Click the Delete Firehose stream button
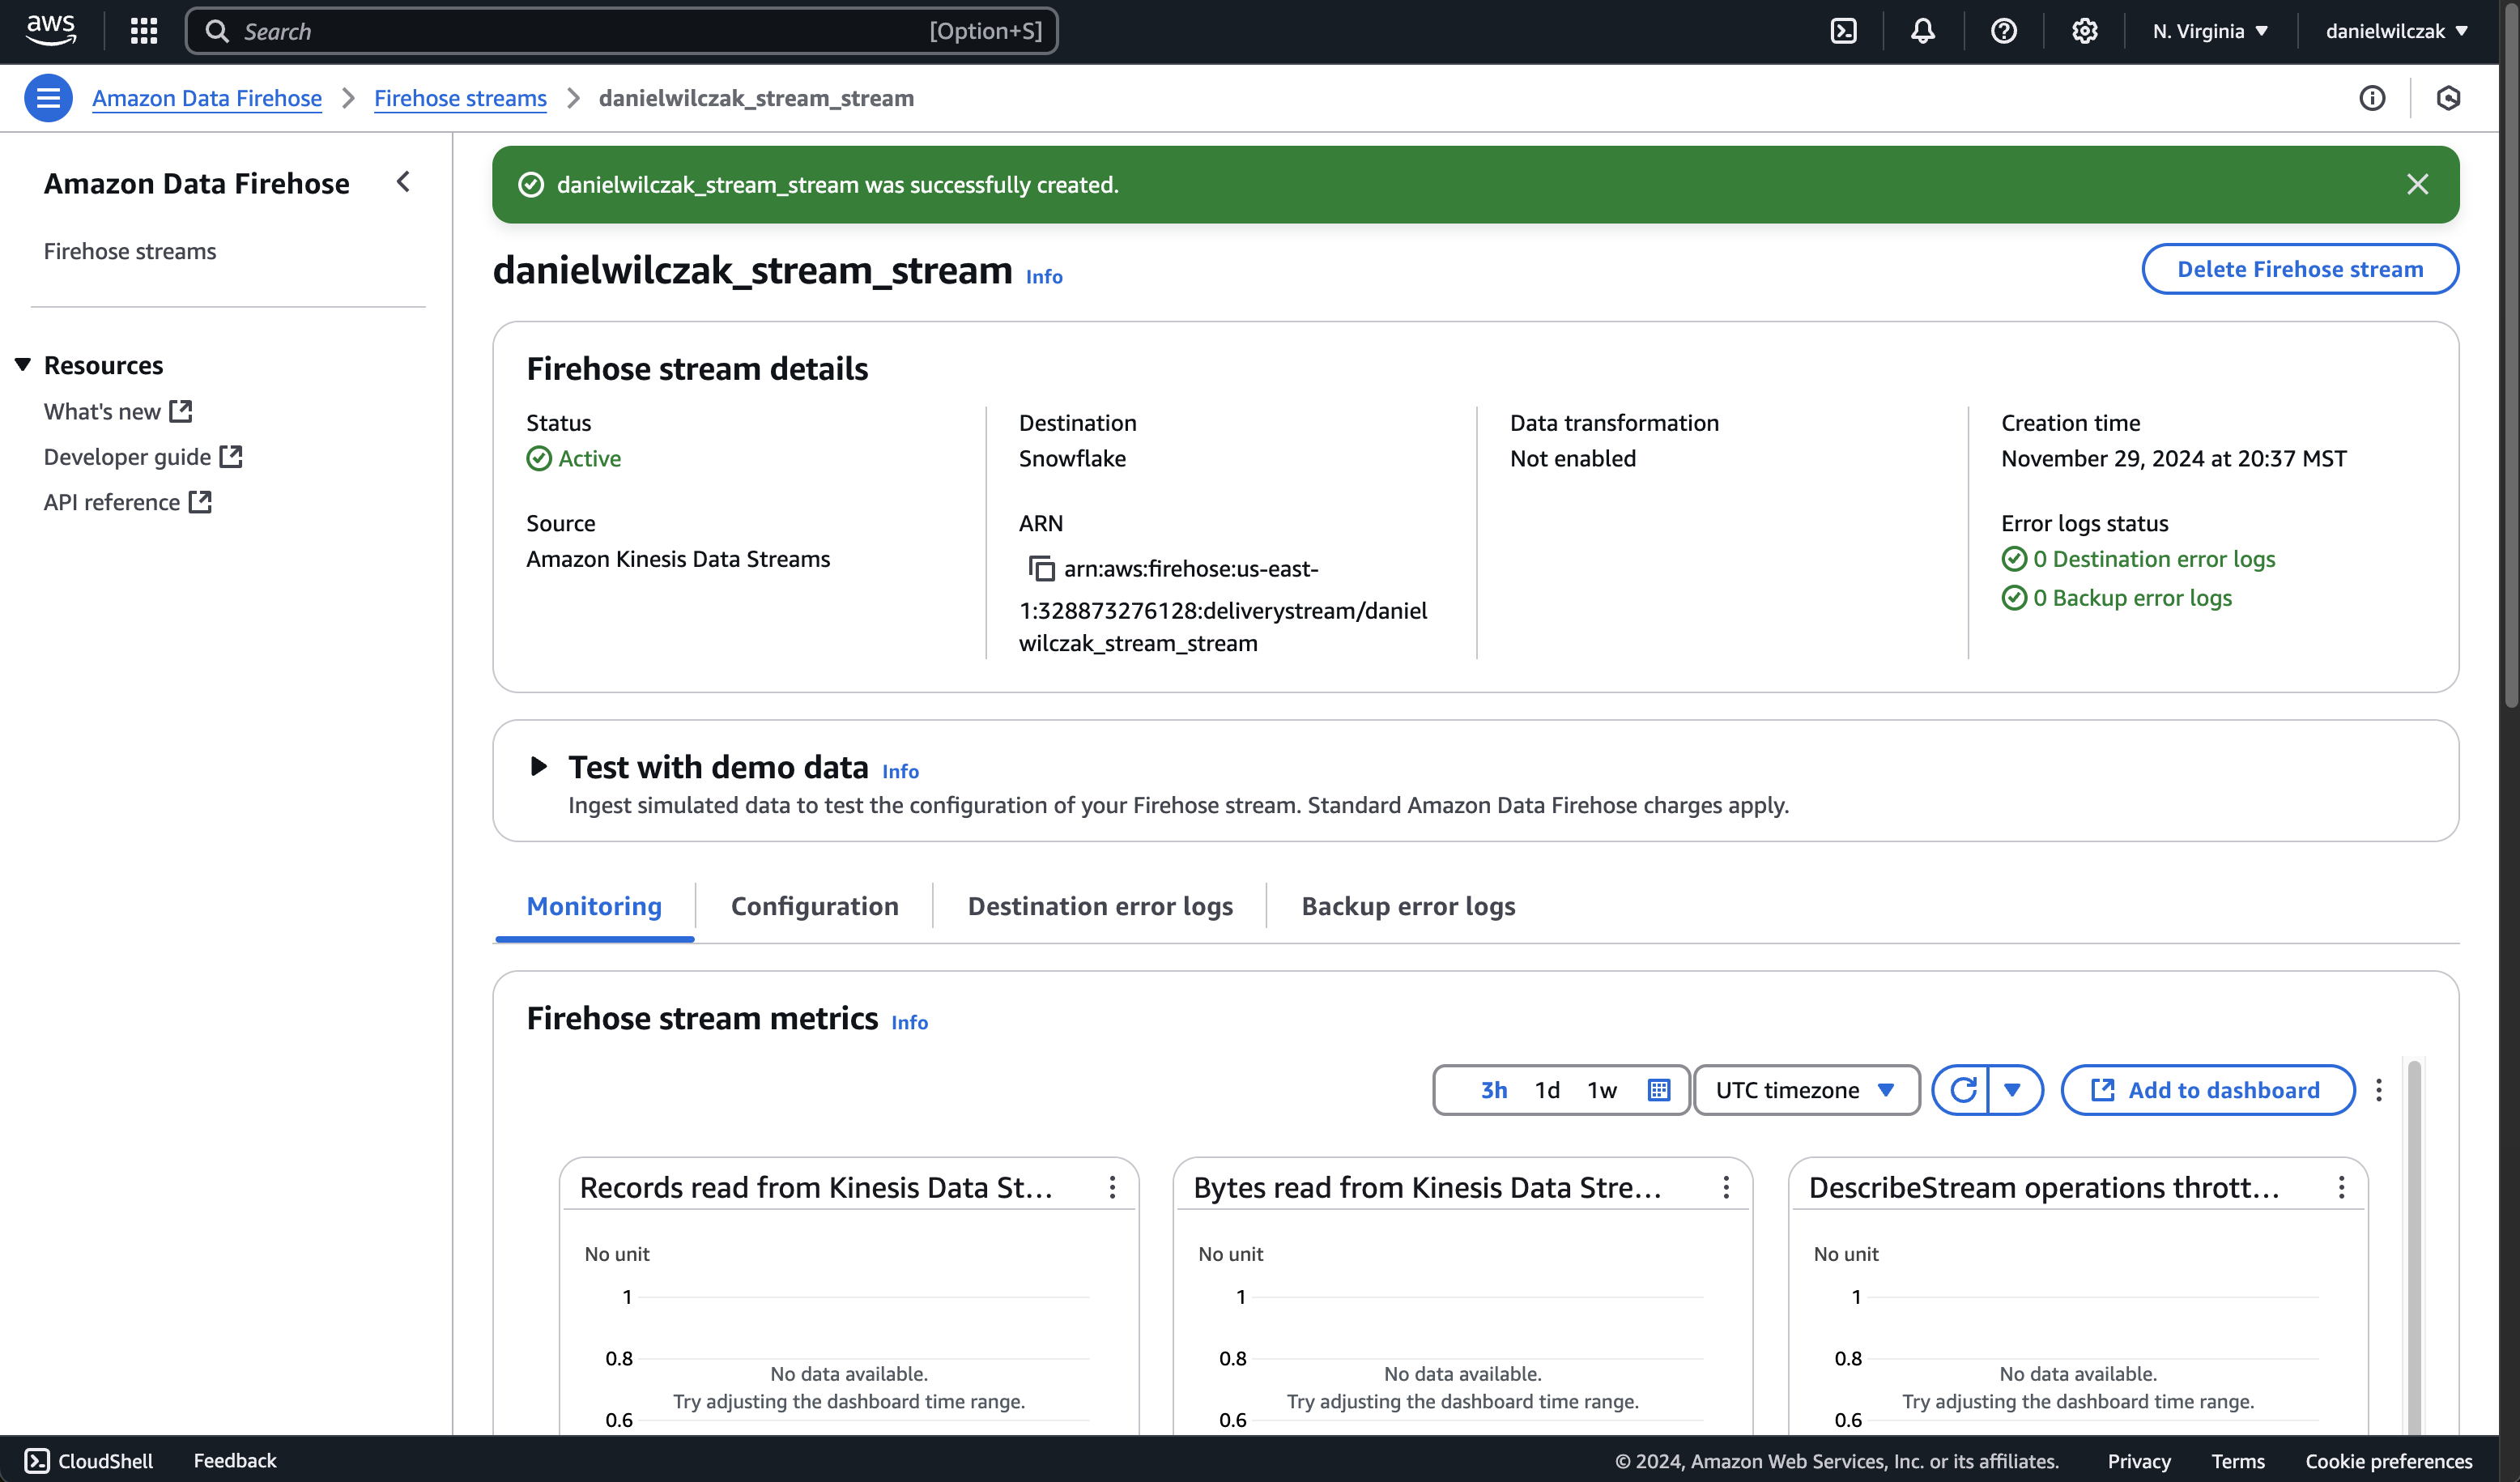2520x1482 pixels. click(2300, 269)
